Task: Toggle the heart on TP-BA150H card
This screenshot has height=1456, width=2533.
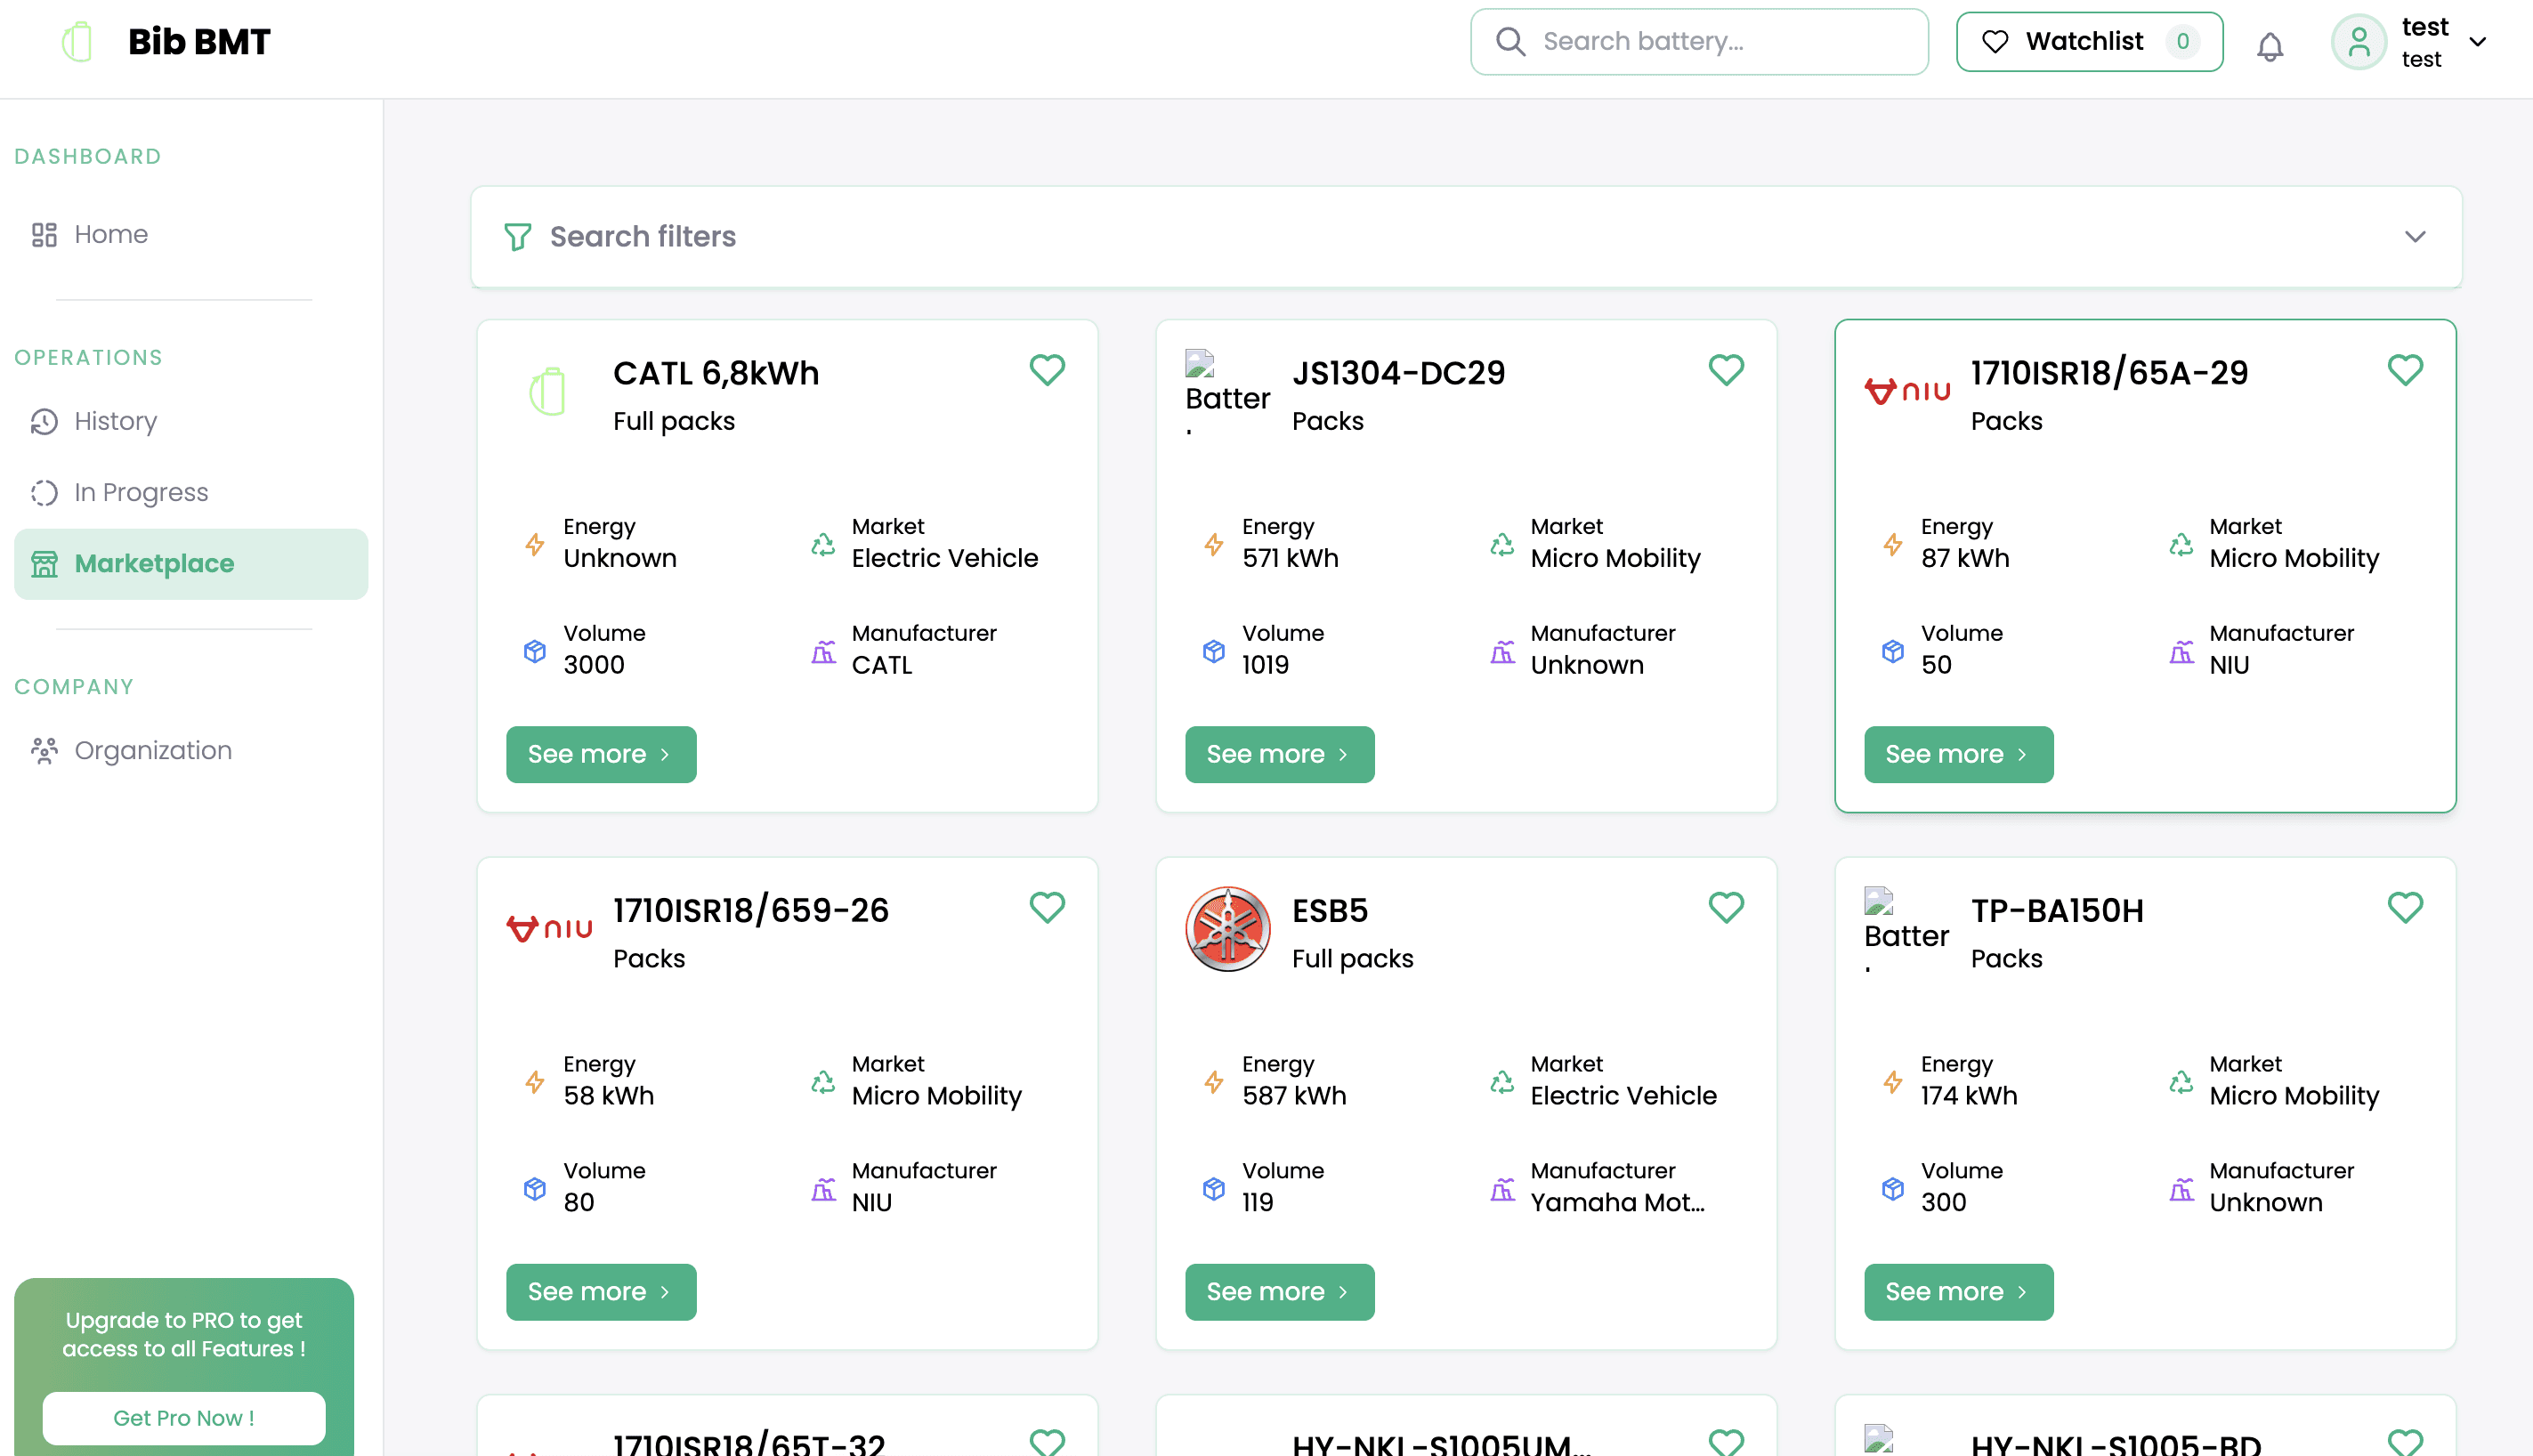Action: (2404, 907)
